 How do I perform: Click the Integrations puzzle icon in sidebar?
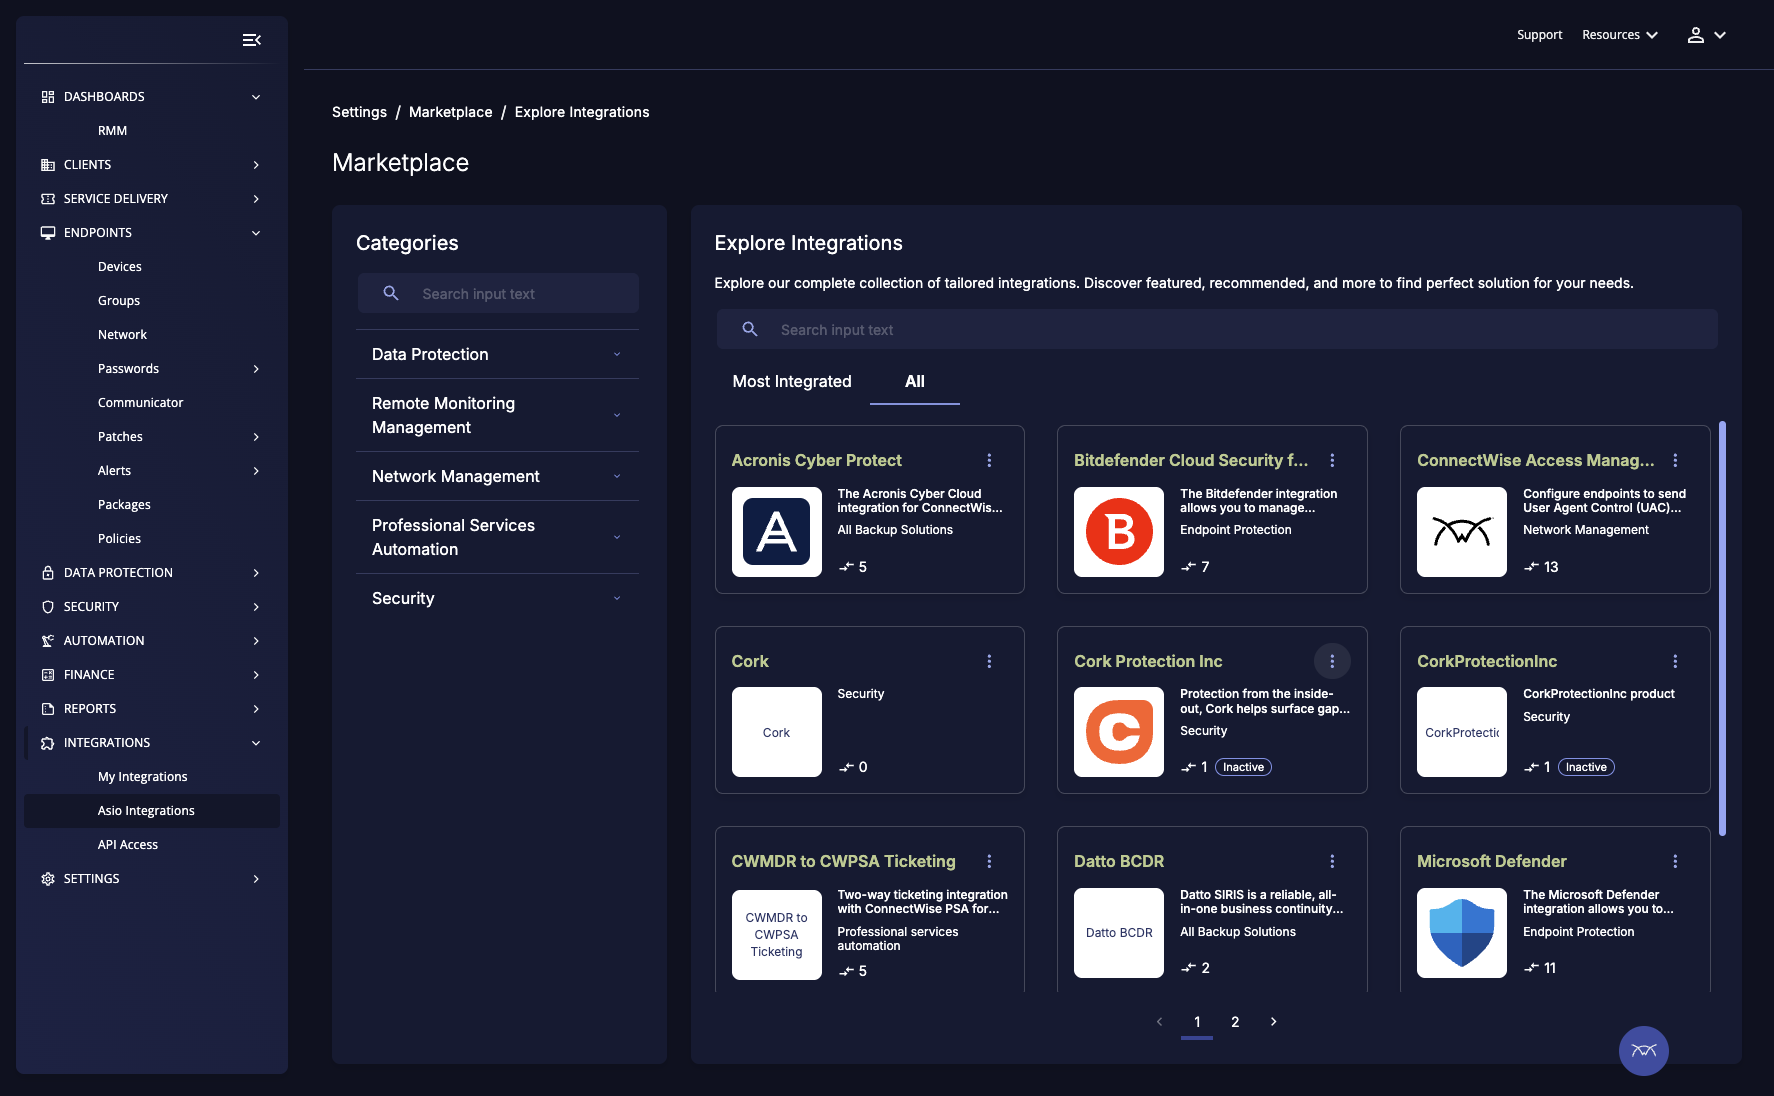coord(48,743)
